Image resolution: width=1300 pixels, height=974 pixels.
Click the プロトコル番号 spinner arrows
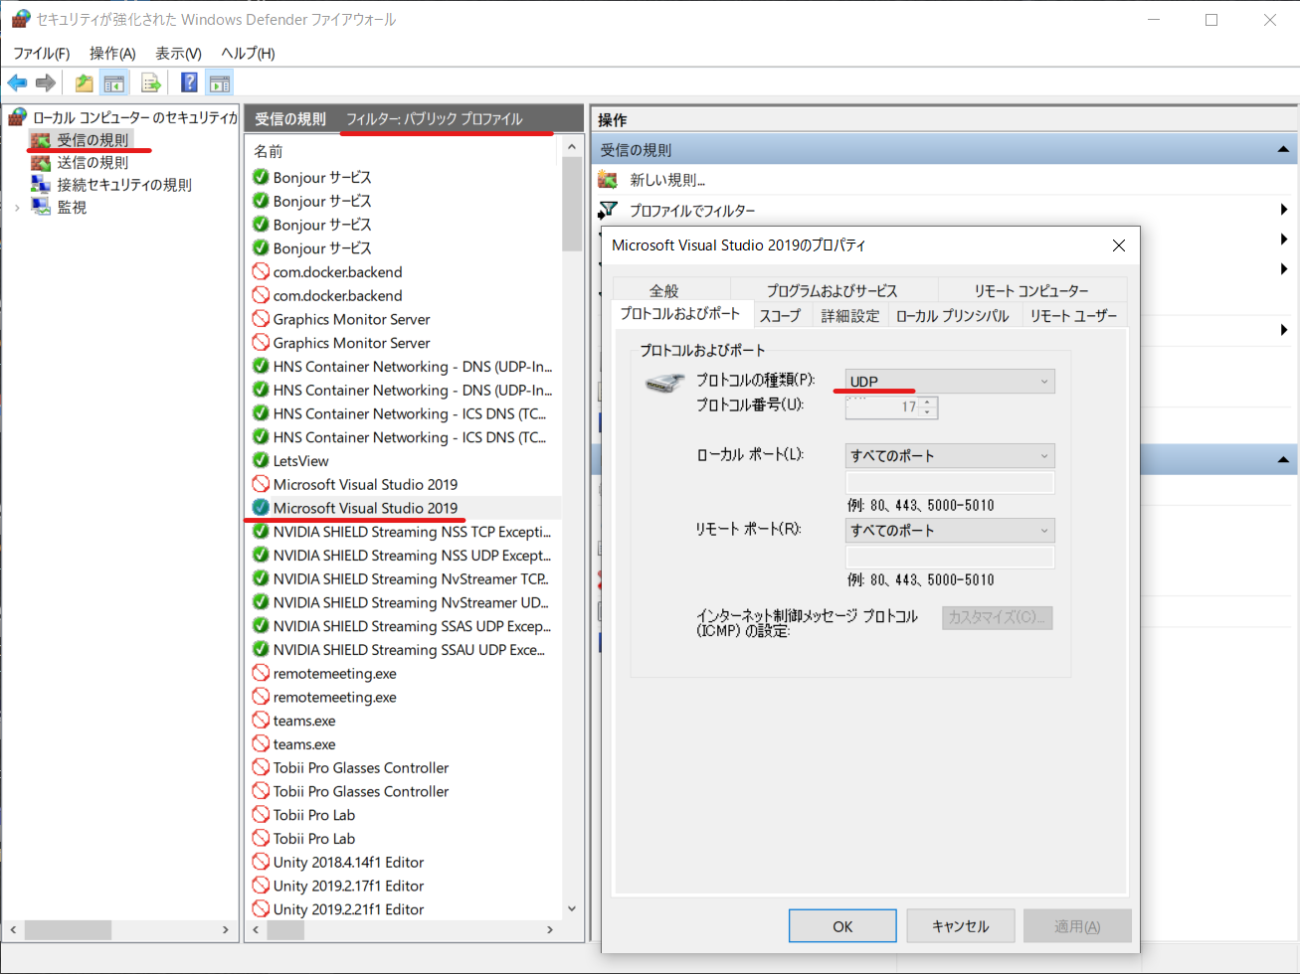(x=928, y=407)
